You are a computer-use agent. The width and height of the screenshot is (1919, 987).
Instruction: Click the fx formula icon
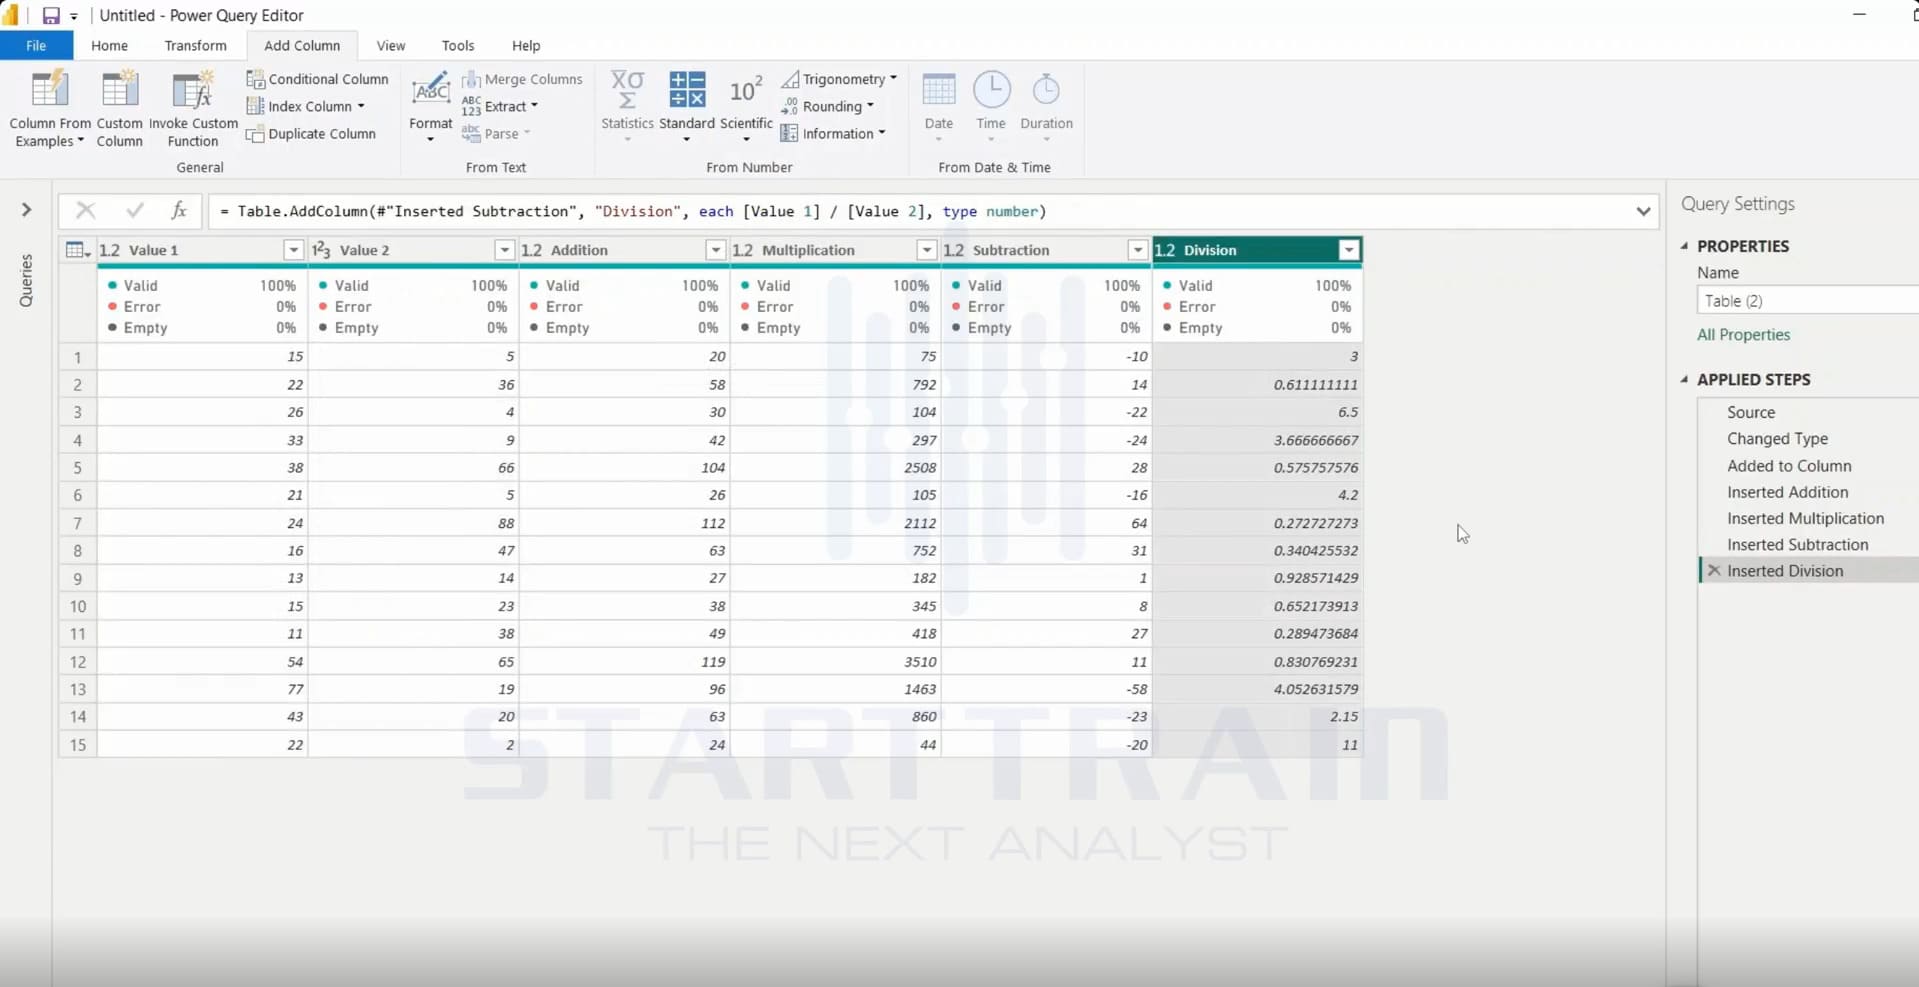click(x=179, y=211)
